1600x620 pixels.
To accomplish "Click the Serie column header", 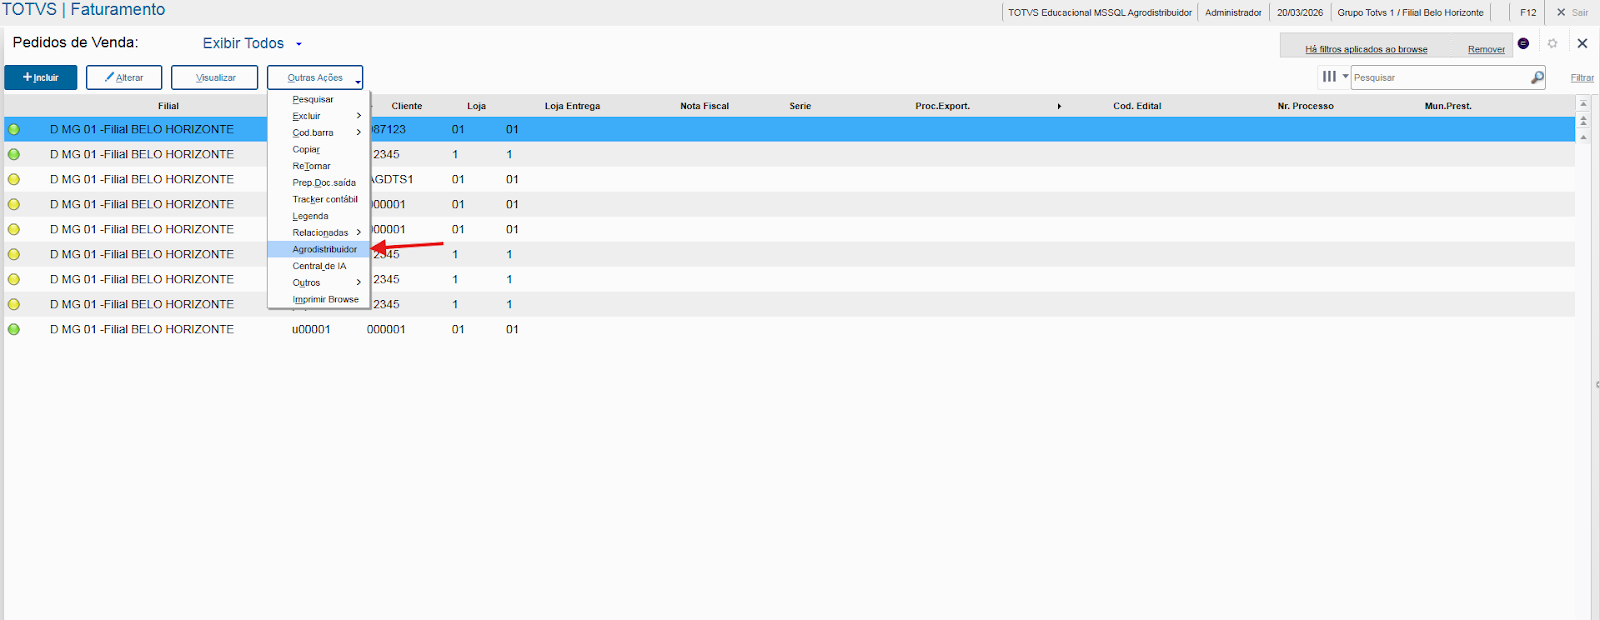I will tap(800, 106).
